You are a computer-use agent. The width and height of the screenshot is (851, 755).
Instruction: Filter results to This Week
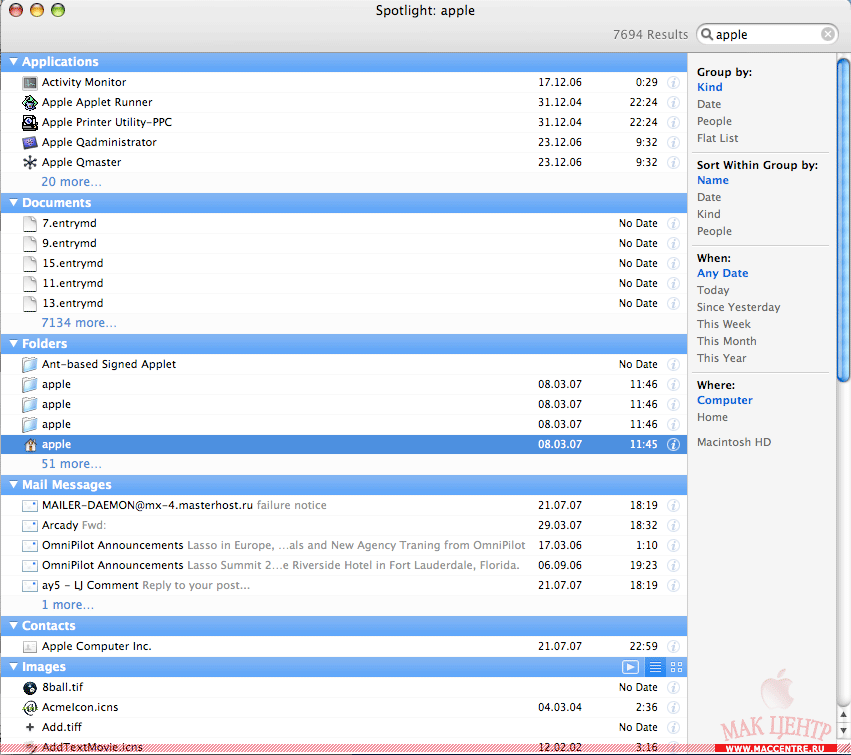[723, 325]
